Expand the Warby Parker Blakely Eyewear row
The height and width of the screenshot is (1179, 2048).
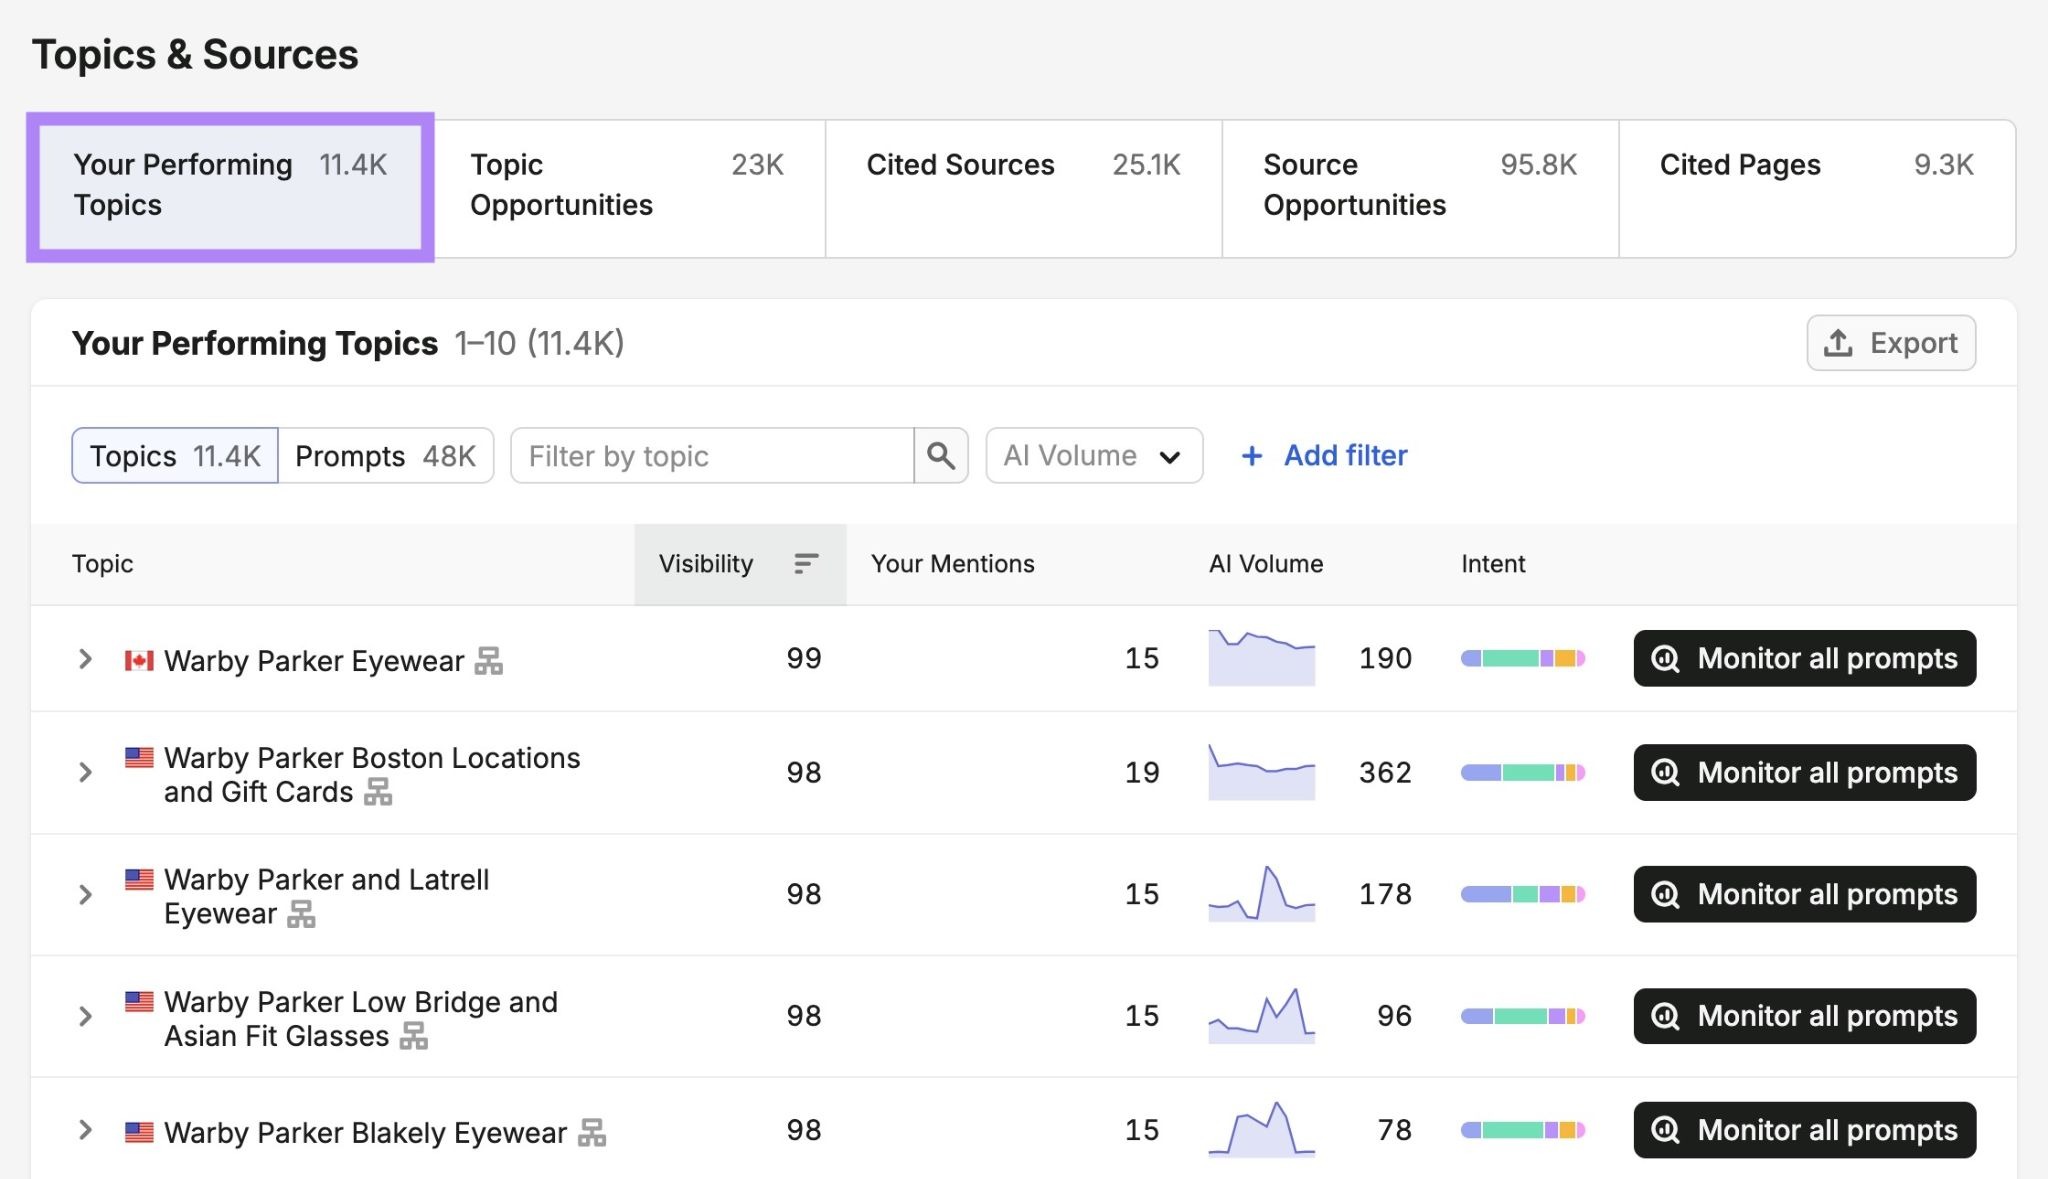click(x=86, y=1130)
